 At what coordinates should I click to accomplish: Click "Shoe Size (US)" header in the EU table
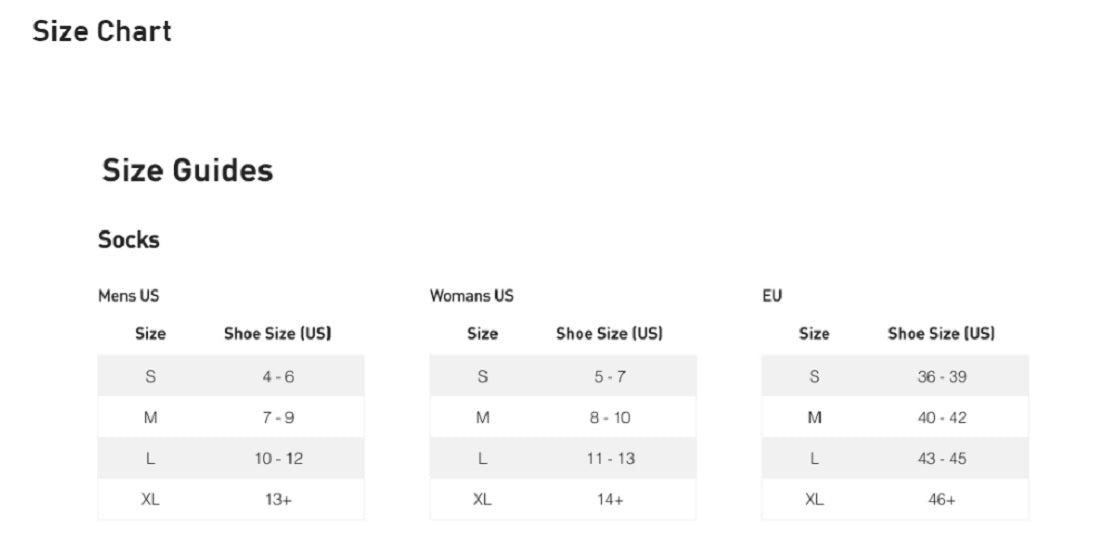pyautogui.click(x=941, y=334)
